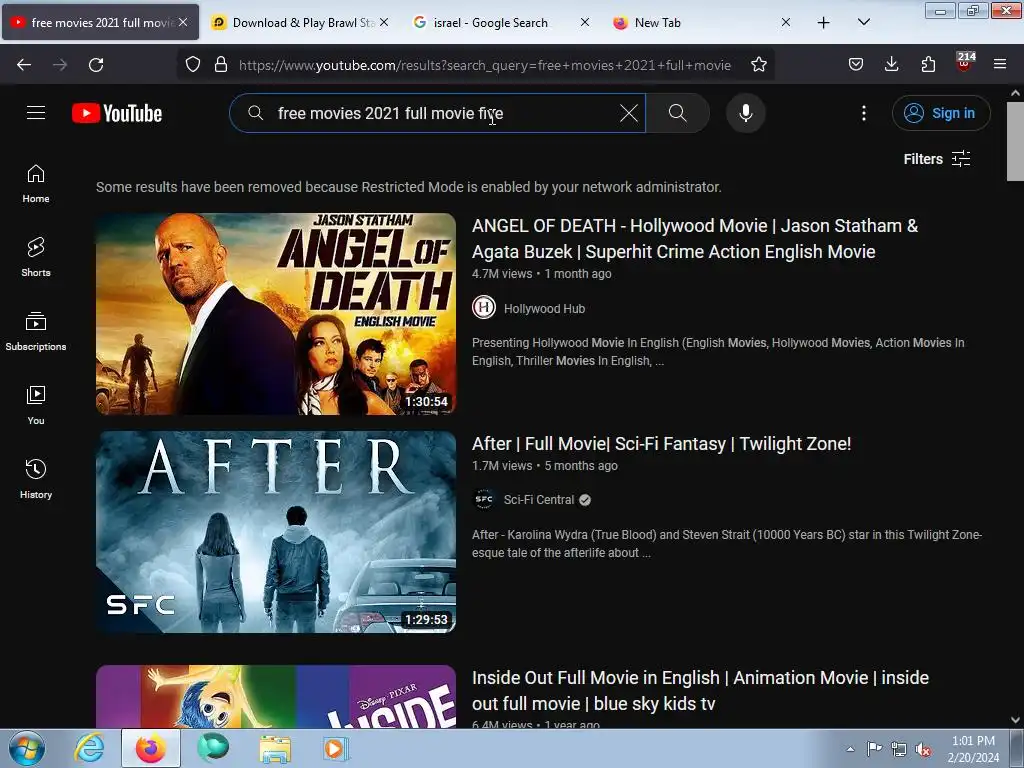This screenshot has height=768, width=1024.
Task: Go to Home in sidebar
Action: pos(36,184)
